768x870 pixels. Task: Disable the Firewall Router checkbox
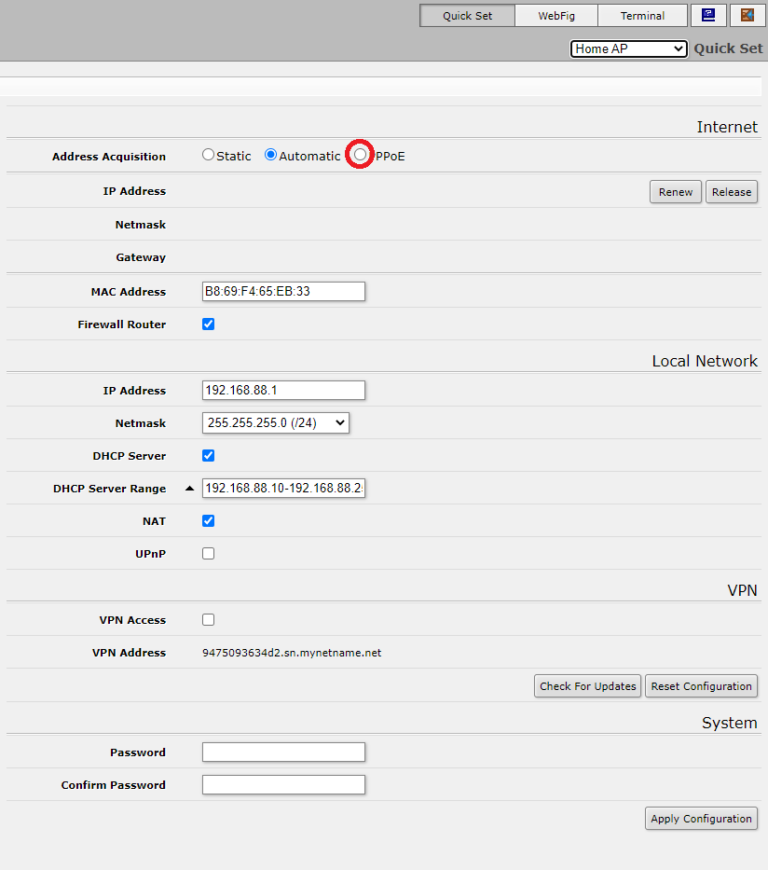pyautogui.click(x=208, y=324)
